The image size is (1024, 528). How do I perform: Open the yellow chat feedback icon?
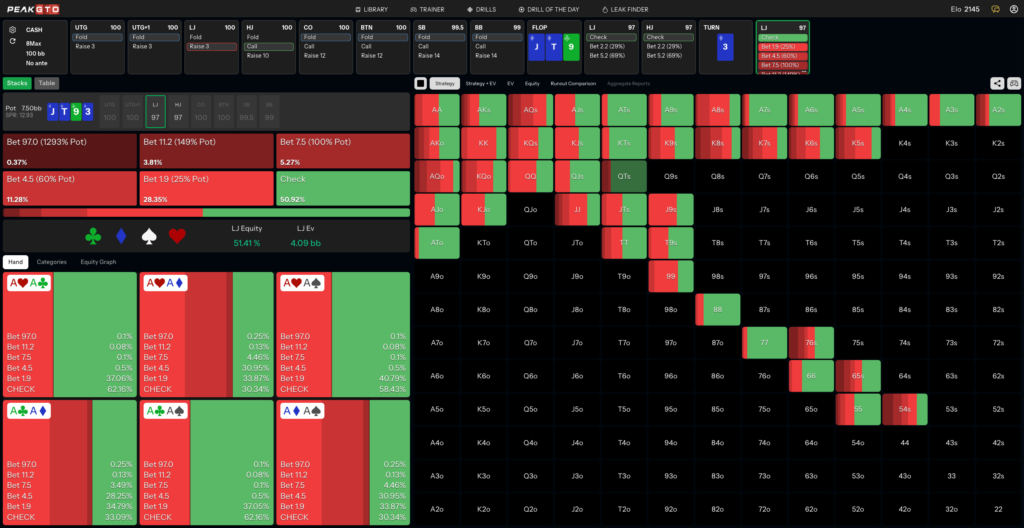[x=995, y=9]
